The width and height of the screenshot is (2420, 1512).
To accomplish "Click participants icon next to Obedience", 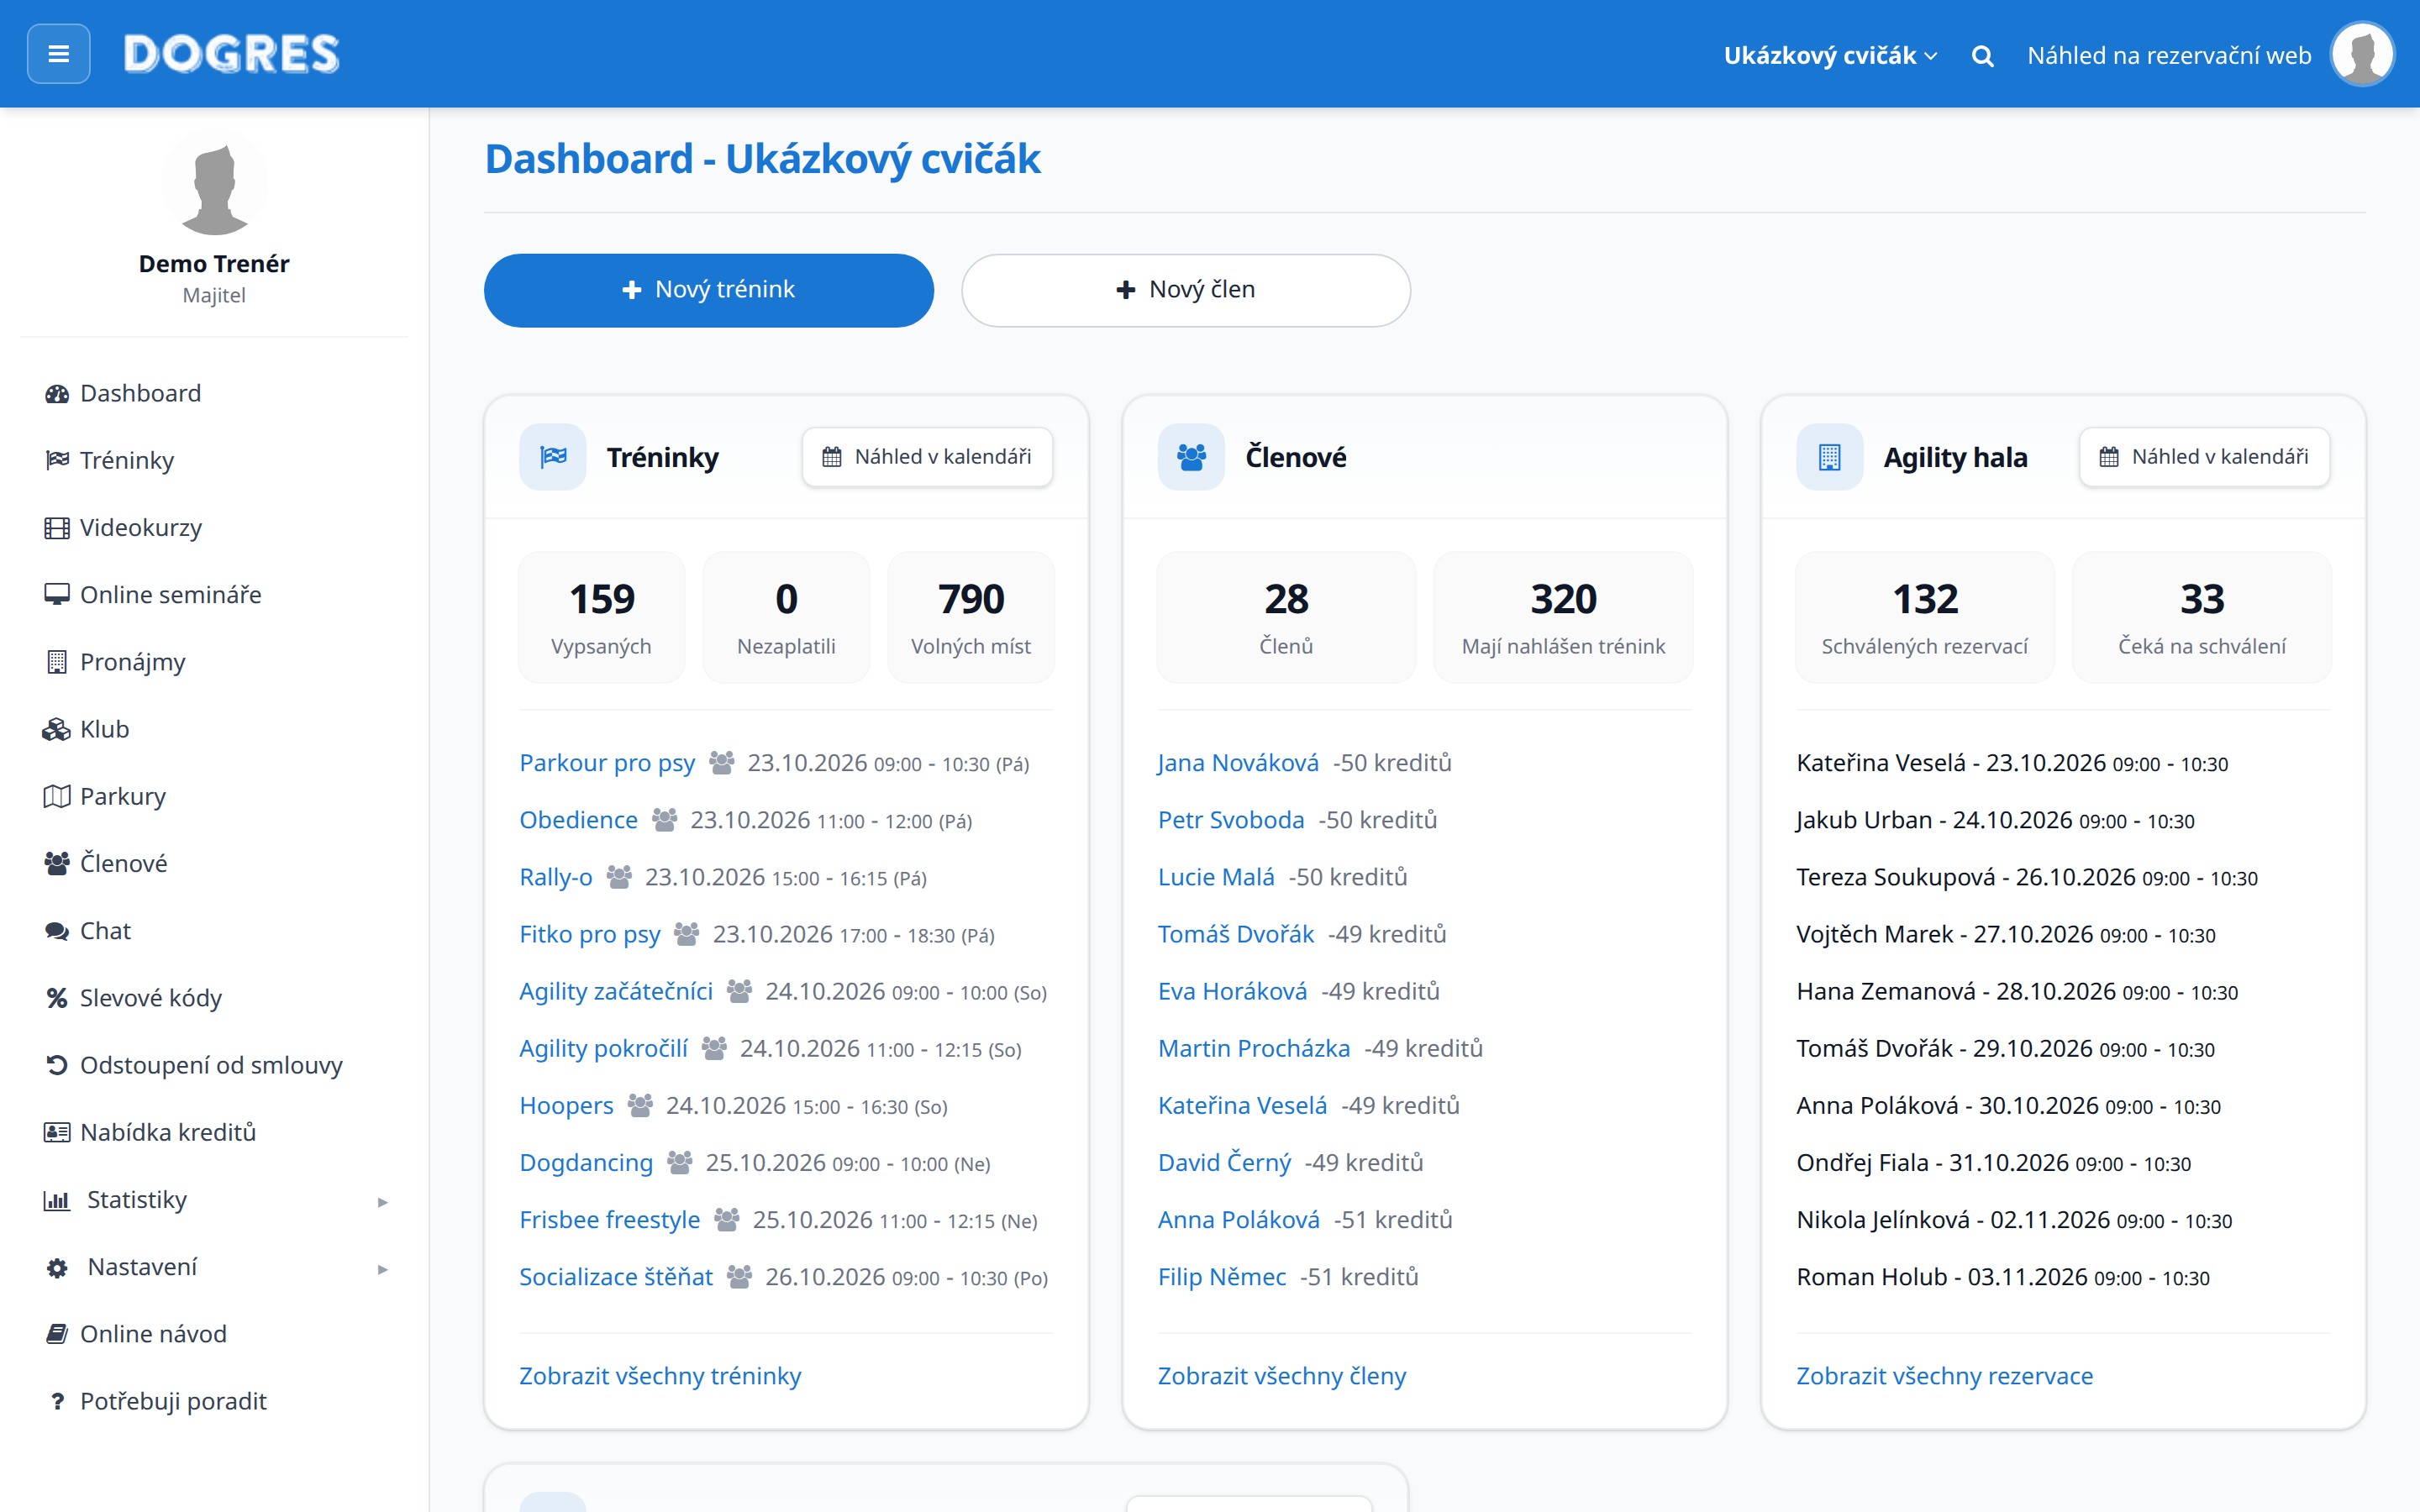I will tap(665, 820).
